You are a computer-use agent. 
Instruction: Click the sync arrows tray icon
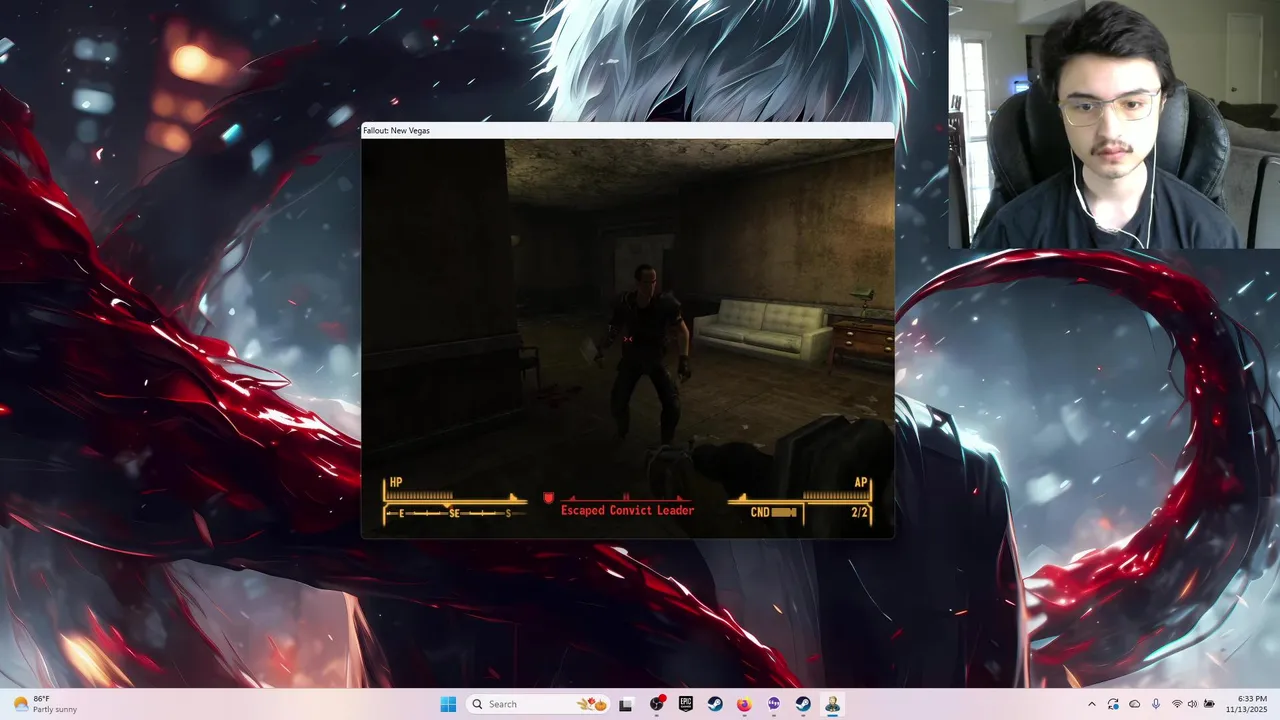tap(1113, 704)
